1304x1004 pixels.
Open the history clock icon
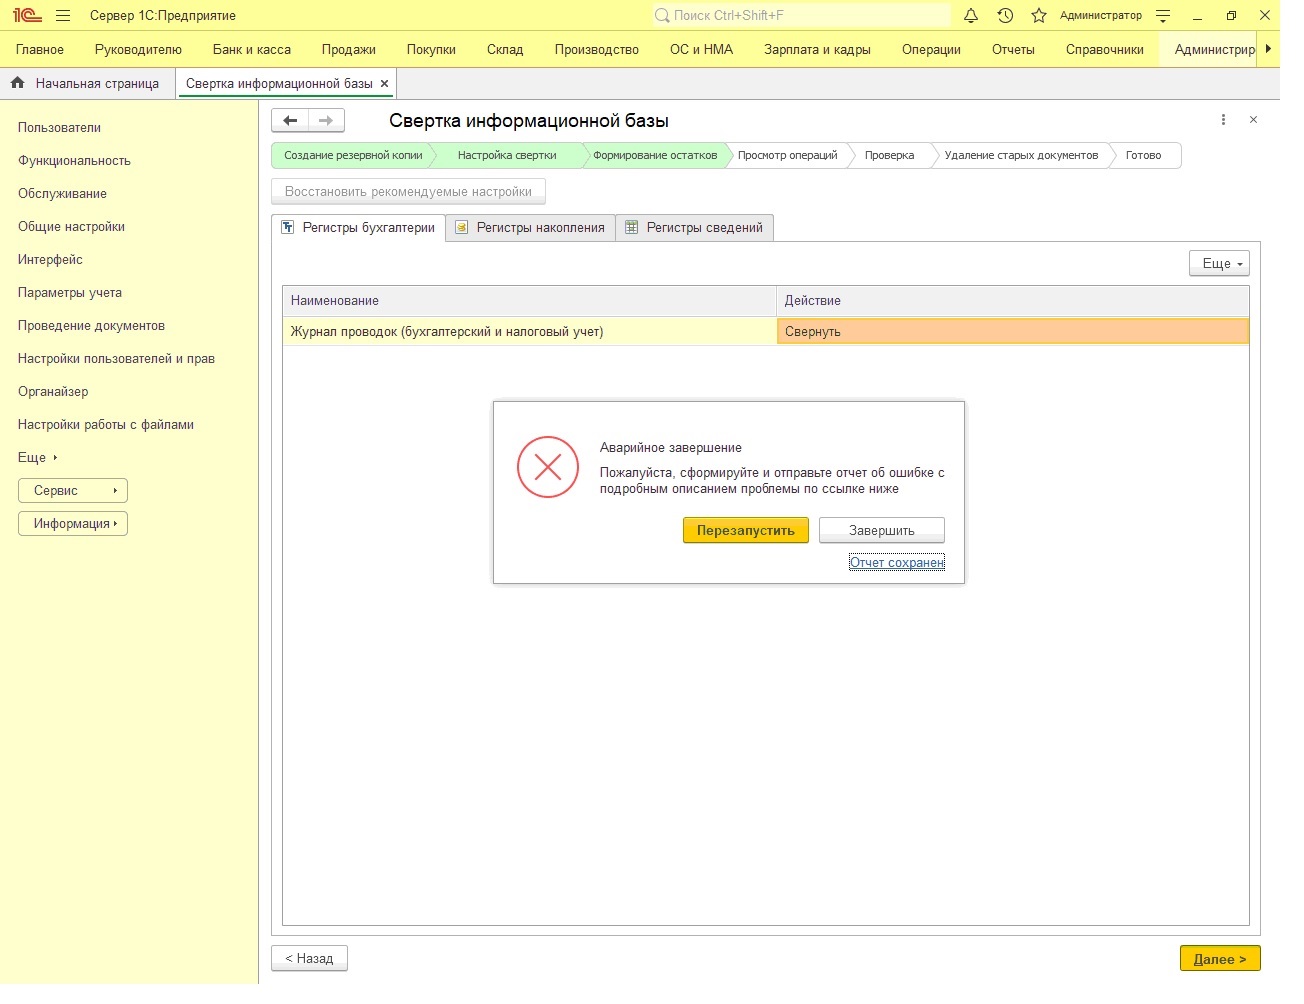pos(1005,16)
